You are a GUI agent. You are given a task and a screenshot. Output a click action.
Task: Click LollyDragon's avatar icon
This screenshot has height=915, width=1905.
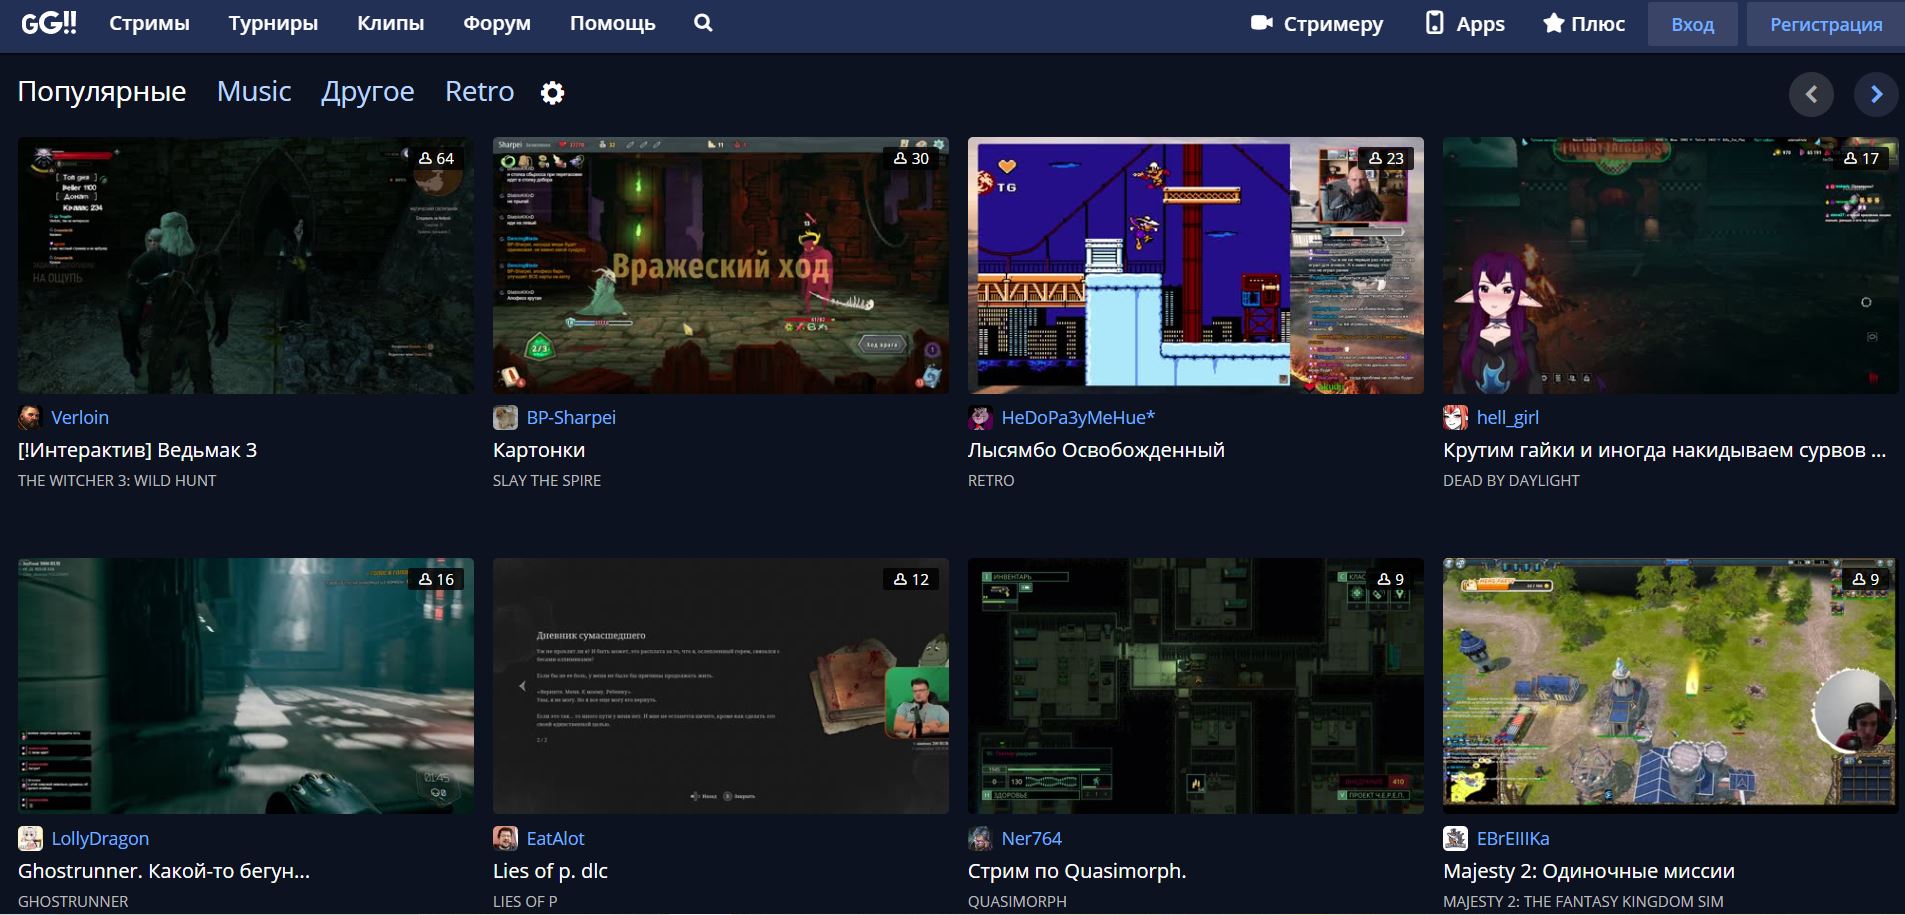[x=30, y=838]
